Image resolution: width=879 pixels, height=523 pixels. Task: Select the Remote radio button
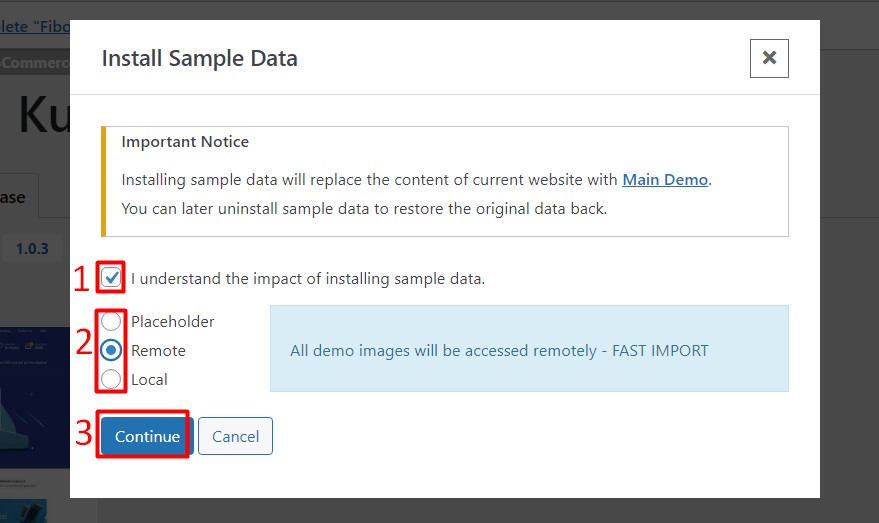pyautogui.click(x=111, y=350)
